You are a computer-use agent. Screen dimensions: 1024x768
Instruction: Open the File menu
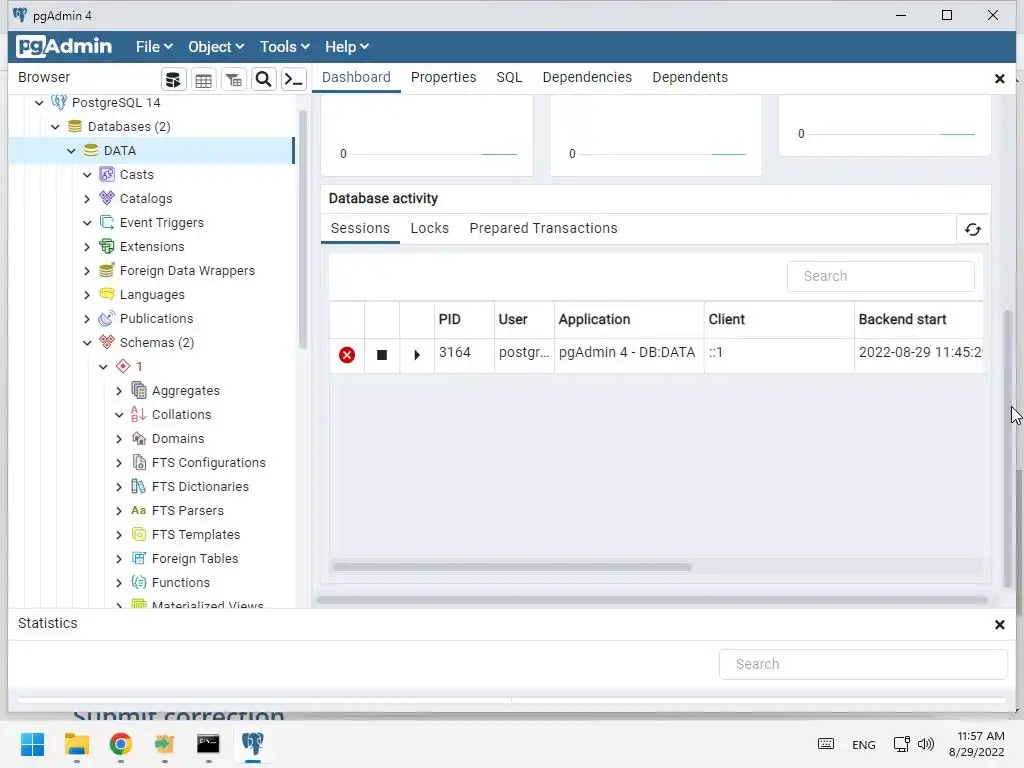point(154,46)
